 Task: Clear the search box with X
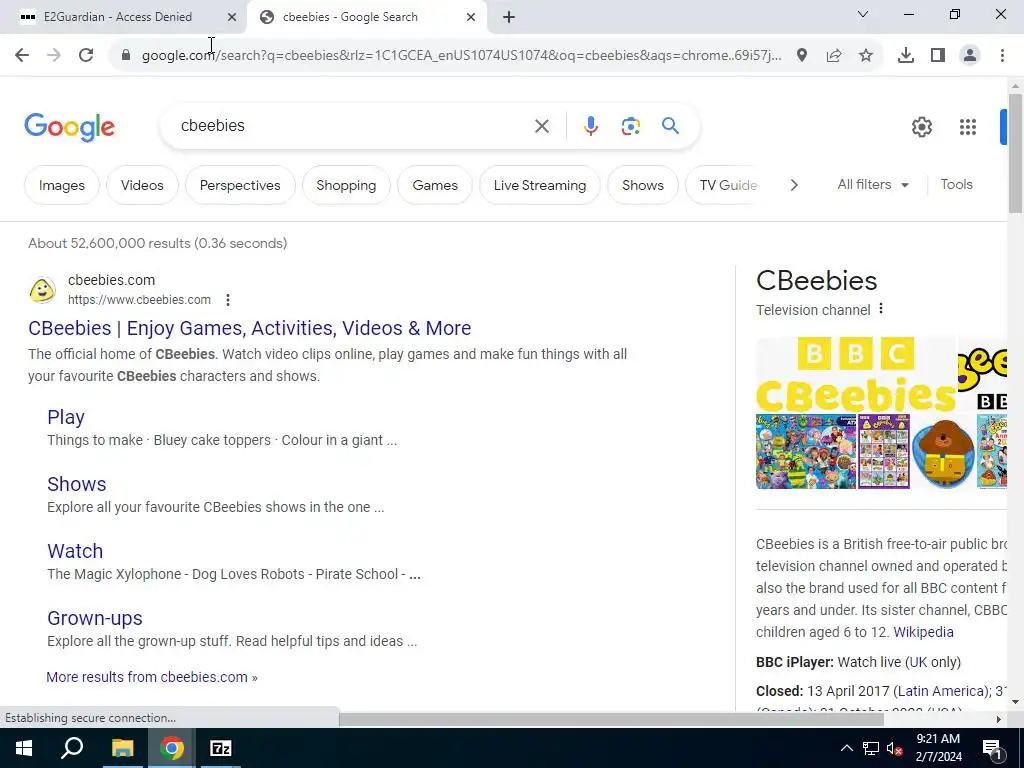coord(542,126)
